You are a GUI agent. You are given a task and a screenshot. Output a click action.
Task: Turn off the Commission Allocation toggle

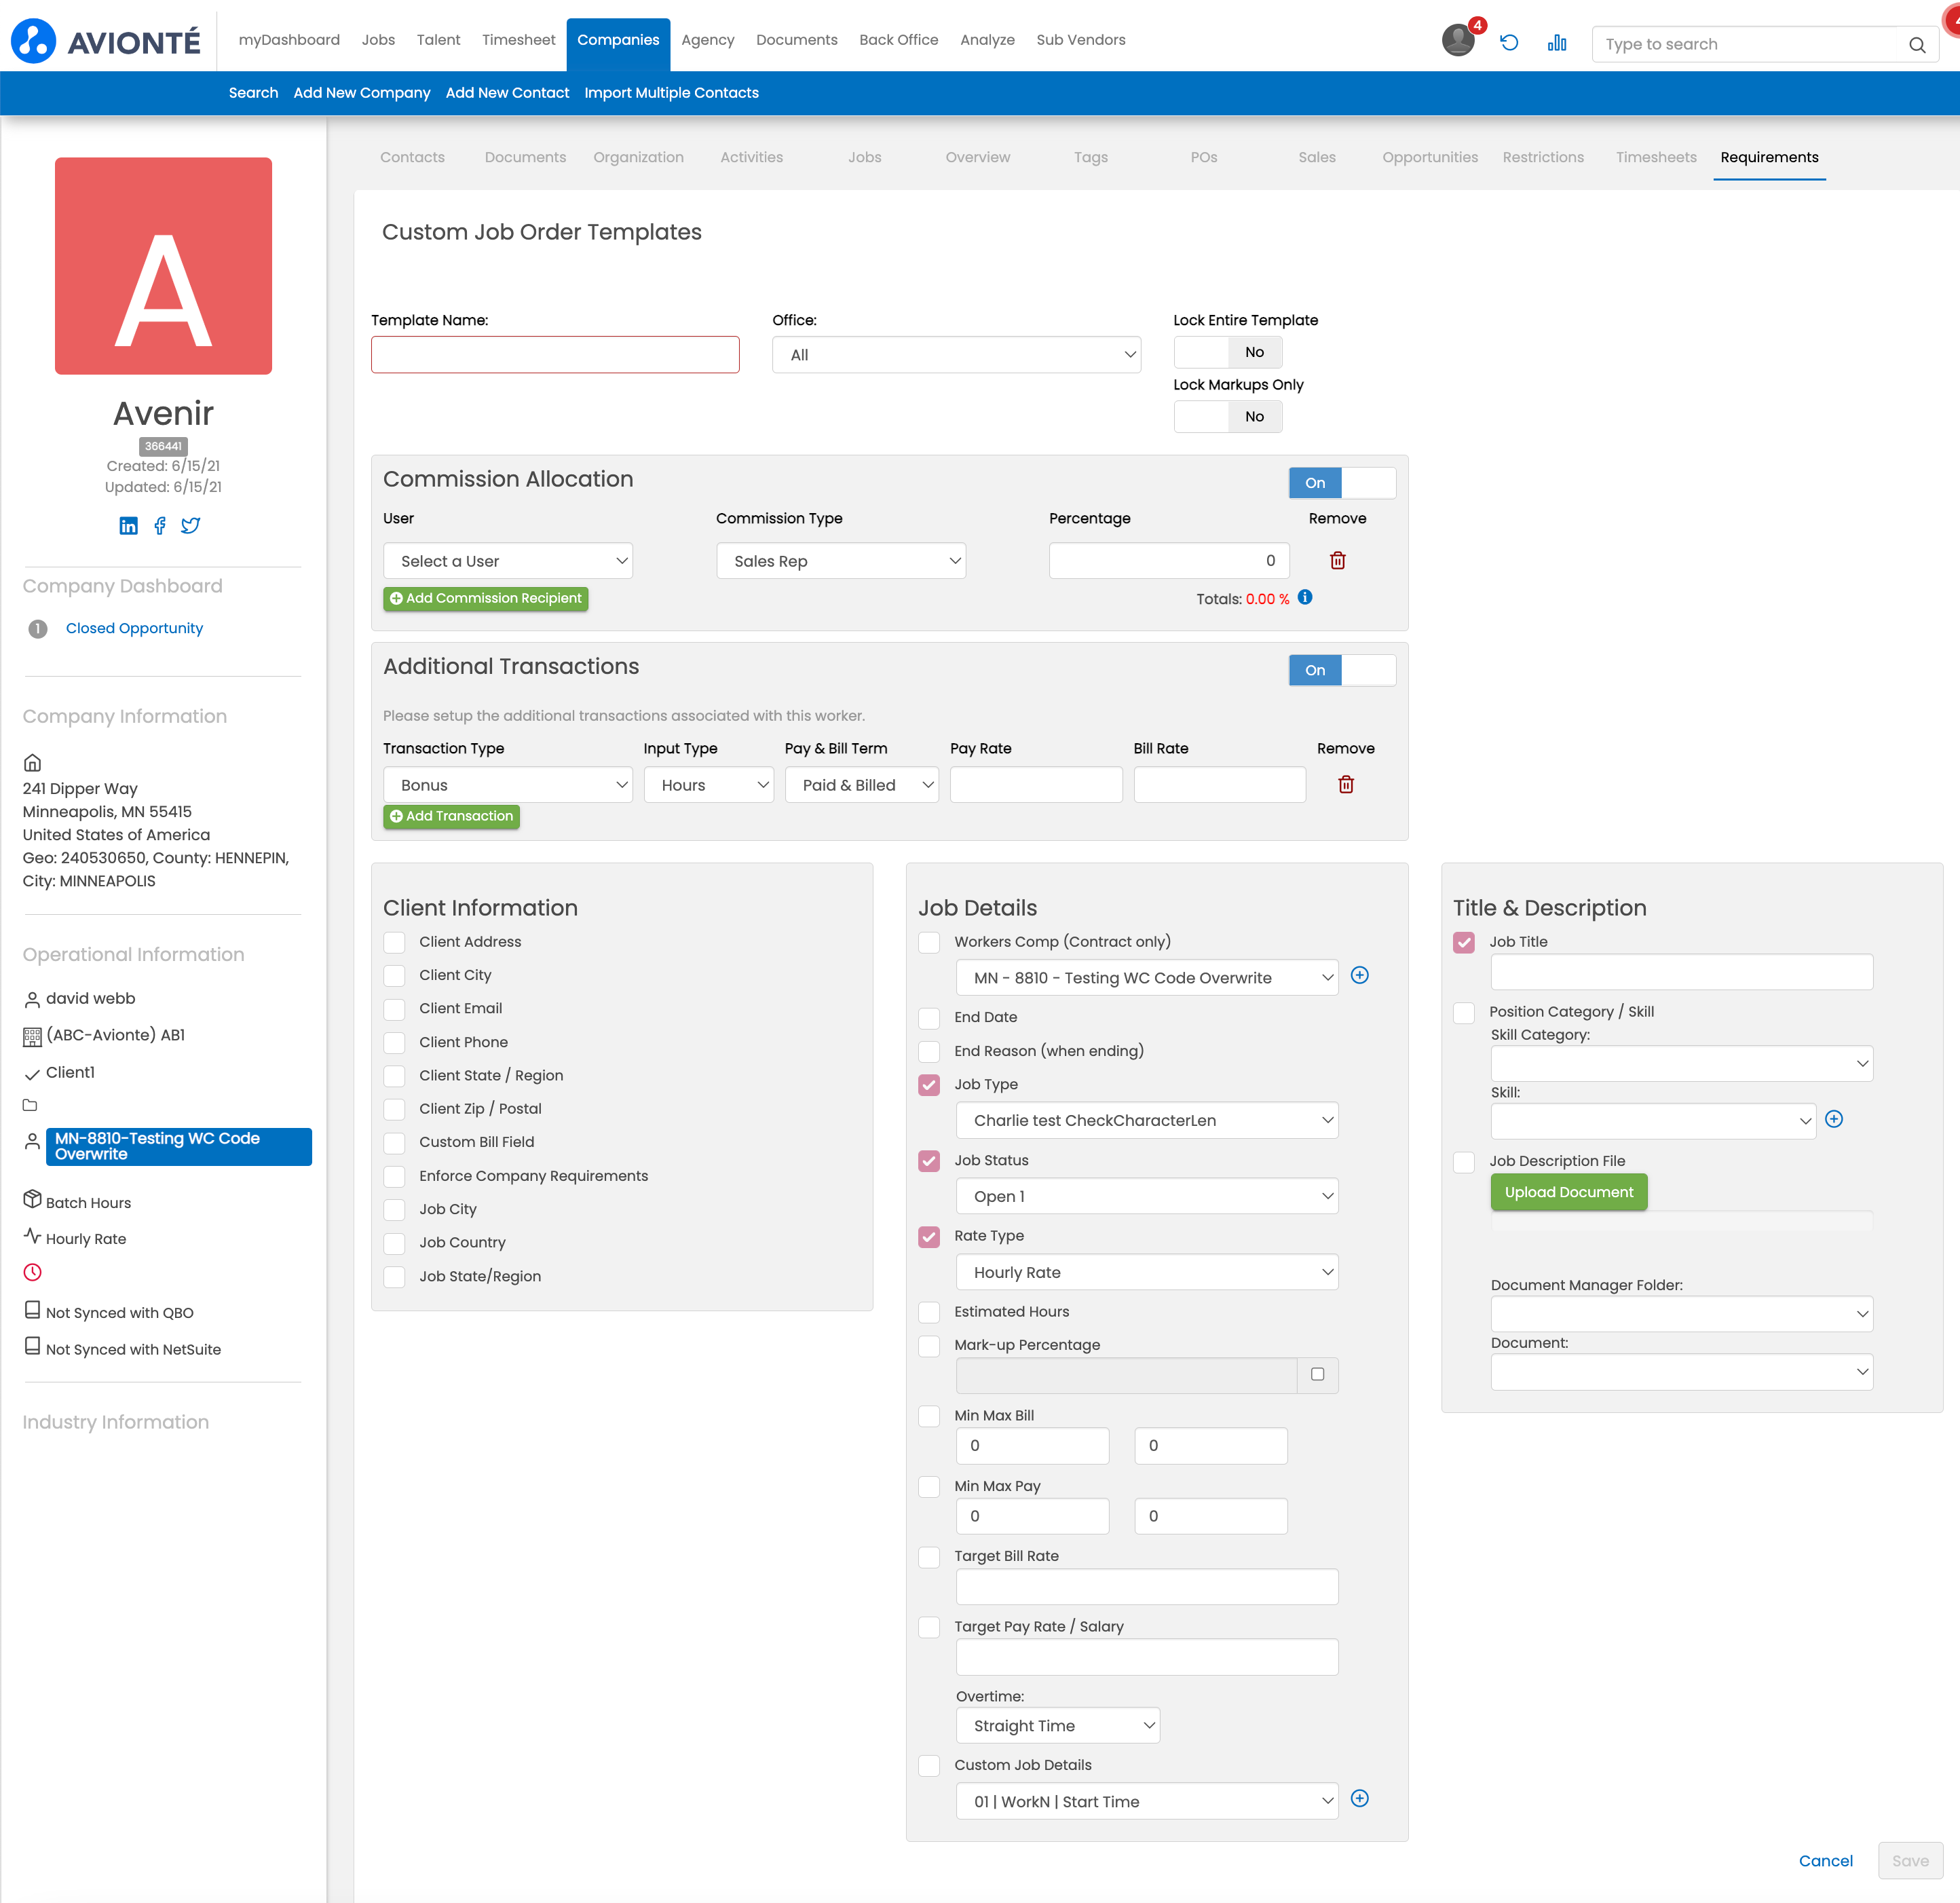coord(1341,483)
